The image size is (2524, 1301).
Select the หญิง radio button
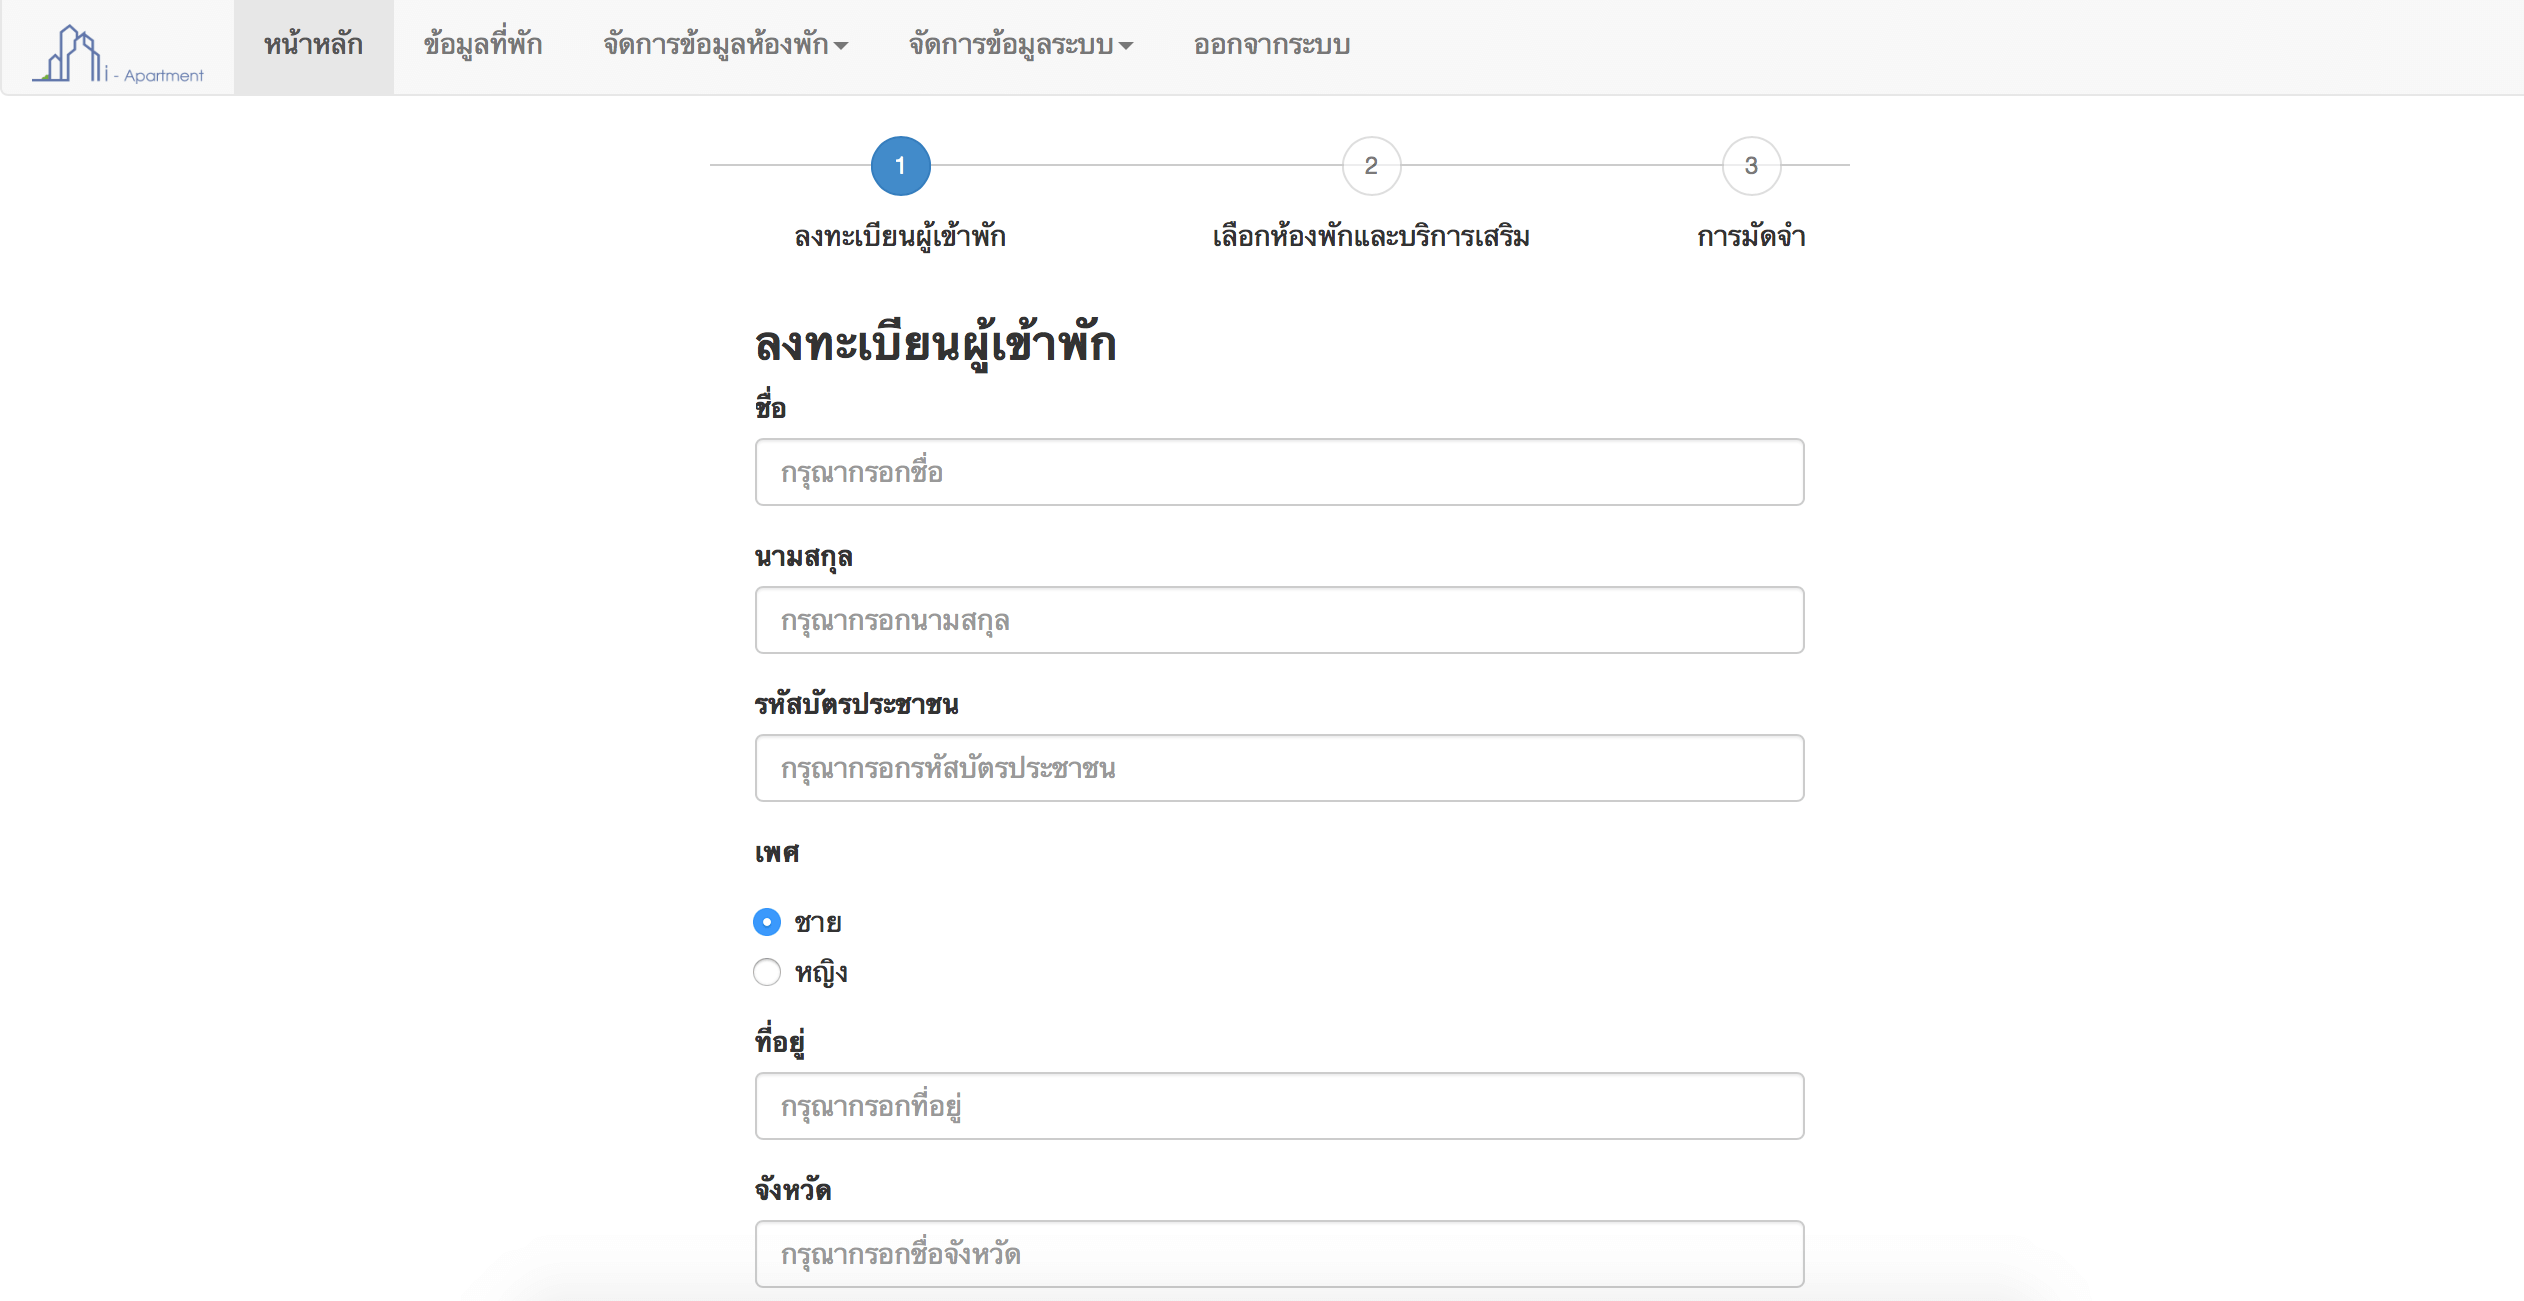click(x=767, y=972)
